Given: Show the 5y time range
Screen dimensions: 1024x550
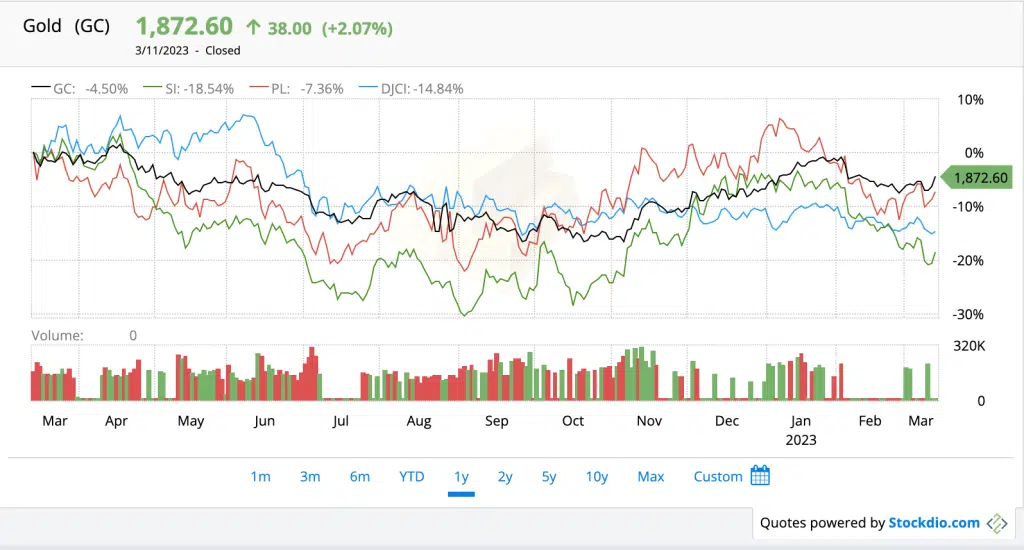Looking at the screenshot, I should coord(549,477).
